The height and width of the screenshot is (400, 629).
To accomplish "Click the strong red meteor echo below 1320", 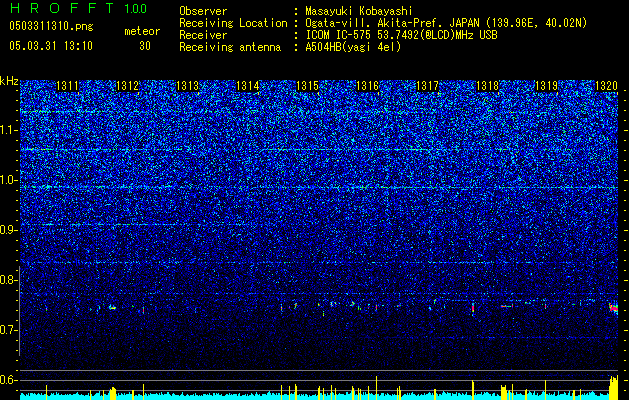I will [x=613, y=308].
